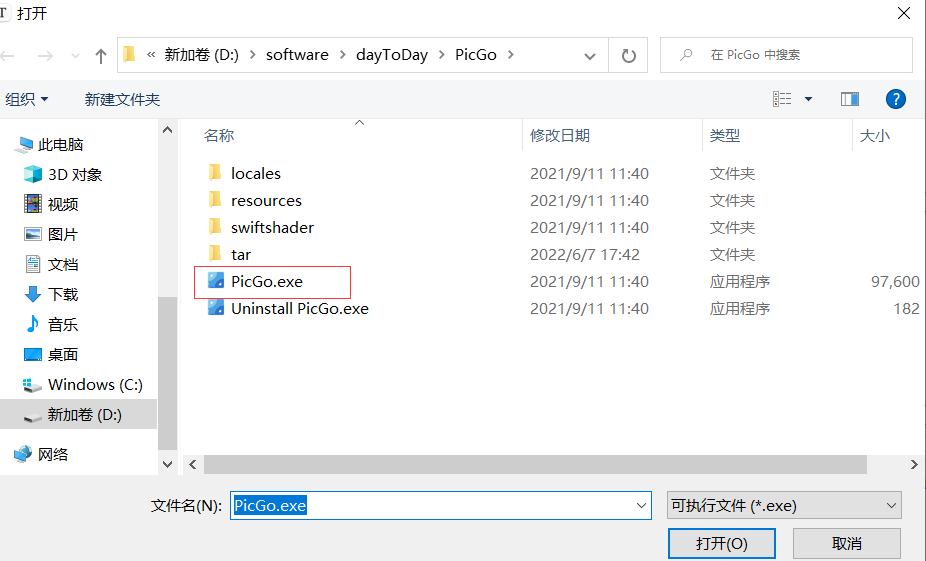926x561 pixels.
Task: Click the resources folder icon
Action: [216, 200]
